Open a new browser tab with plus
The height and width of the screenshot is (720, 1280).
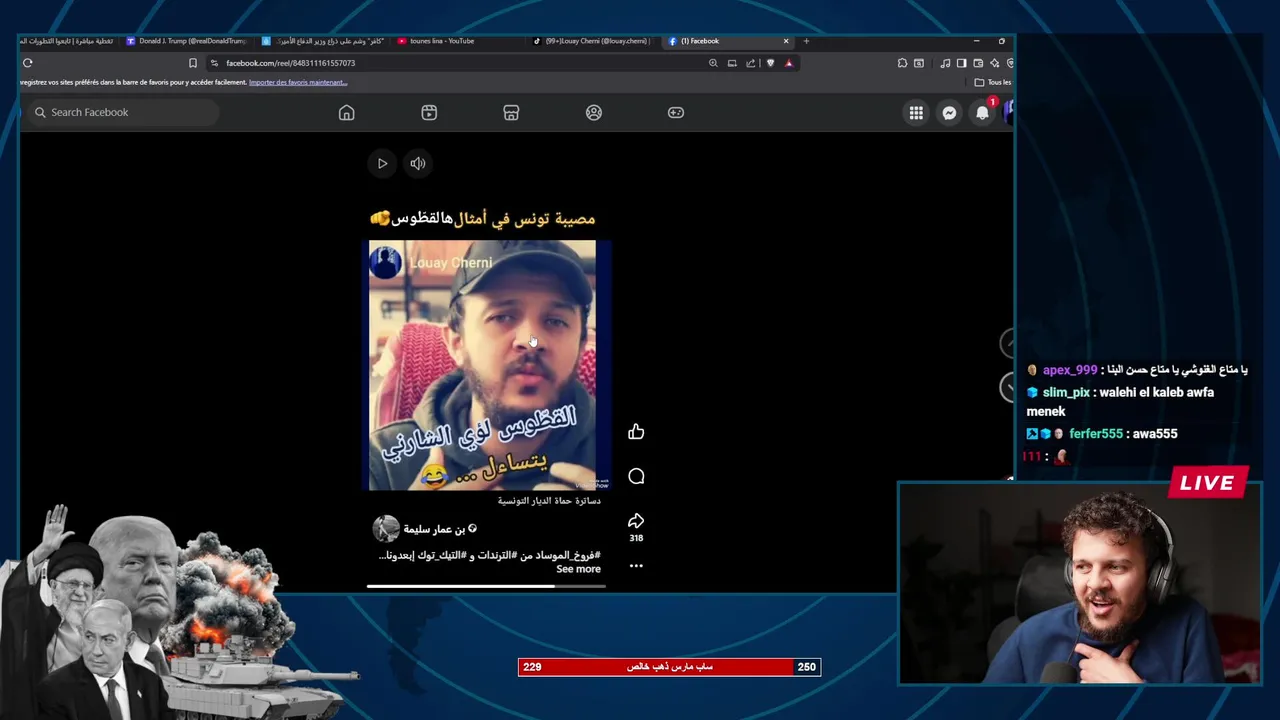tap(807, 41)
